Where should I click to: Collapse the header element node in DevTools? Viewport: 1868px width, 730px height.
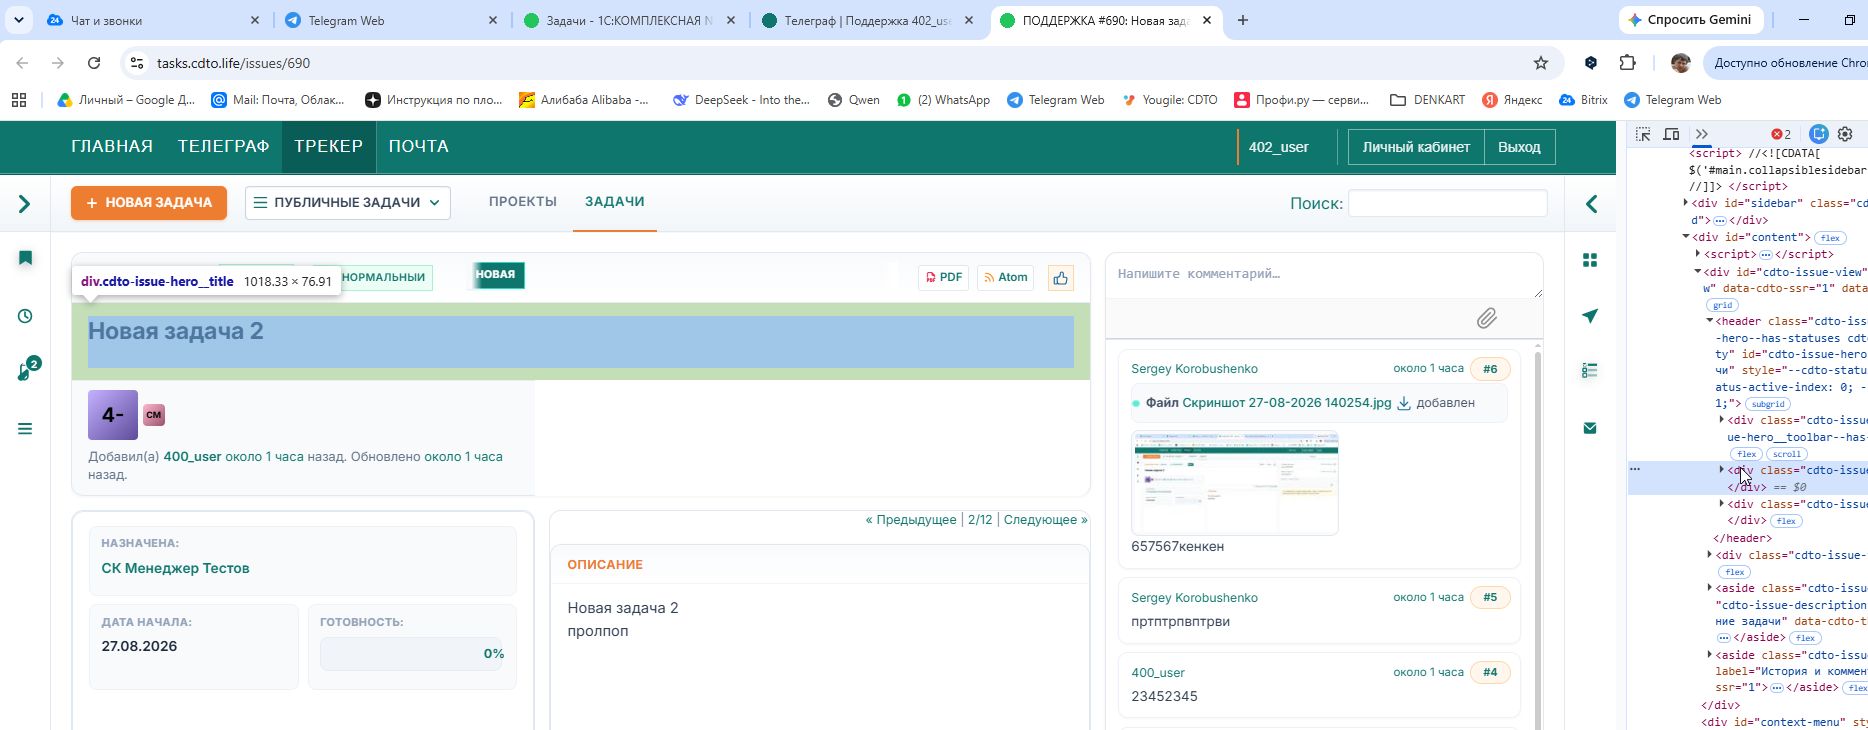click(x=1710, y=321)
